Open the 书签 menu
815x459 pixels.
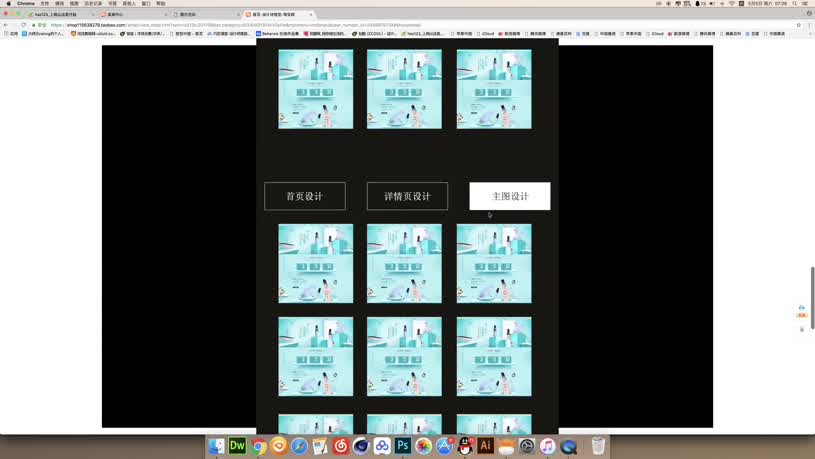click(x=113, y=3)
